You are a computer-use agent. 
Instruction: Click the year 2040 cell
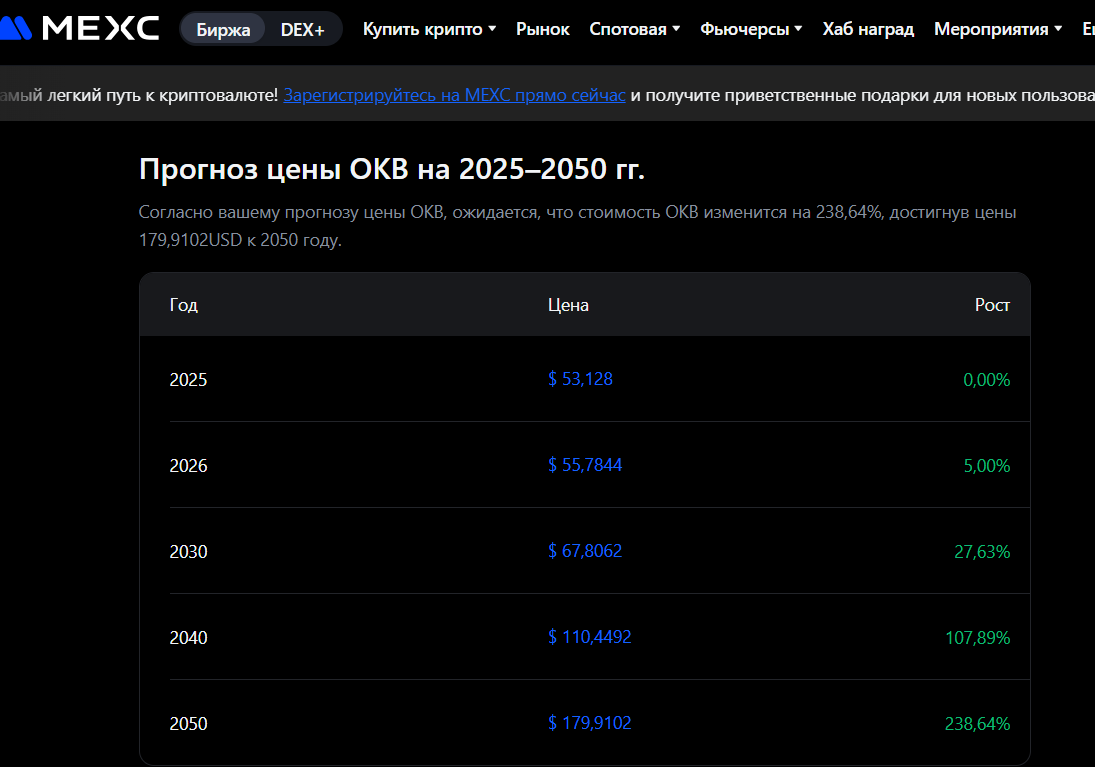pos(189,637)
